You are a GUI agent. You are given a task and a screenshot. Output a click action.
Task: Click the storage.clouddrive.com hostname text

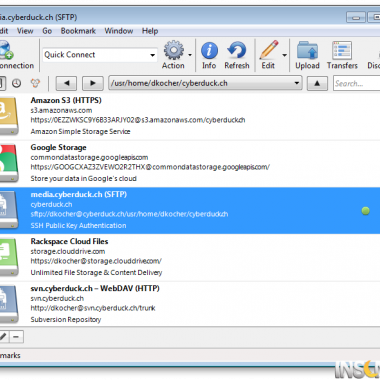click(x=68, y=251)
